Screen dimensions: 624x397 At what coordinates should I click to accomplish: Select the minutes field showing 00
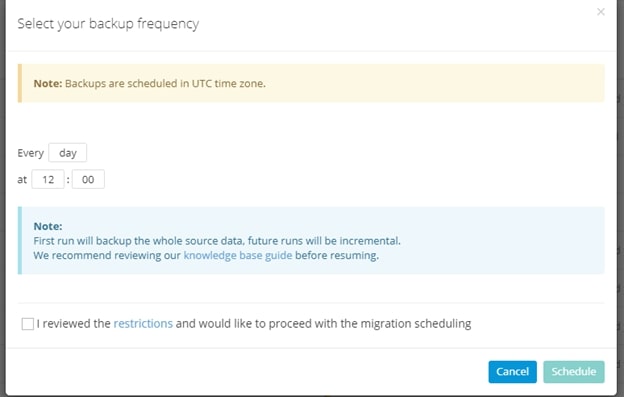(x=88, y=179)
